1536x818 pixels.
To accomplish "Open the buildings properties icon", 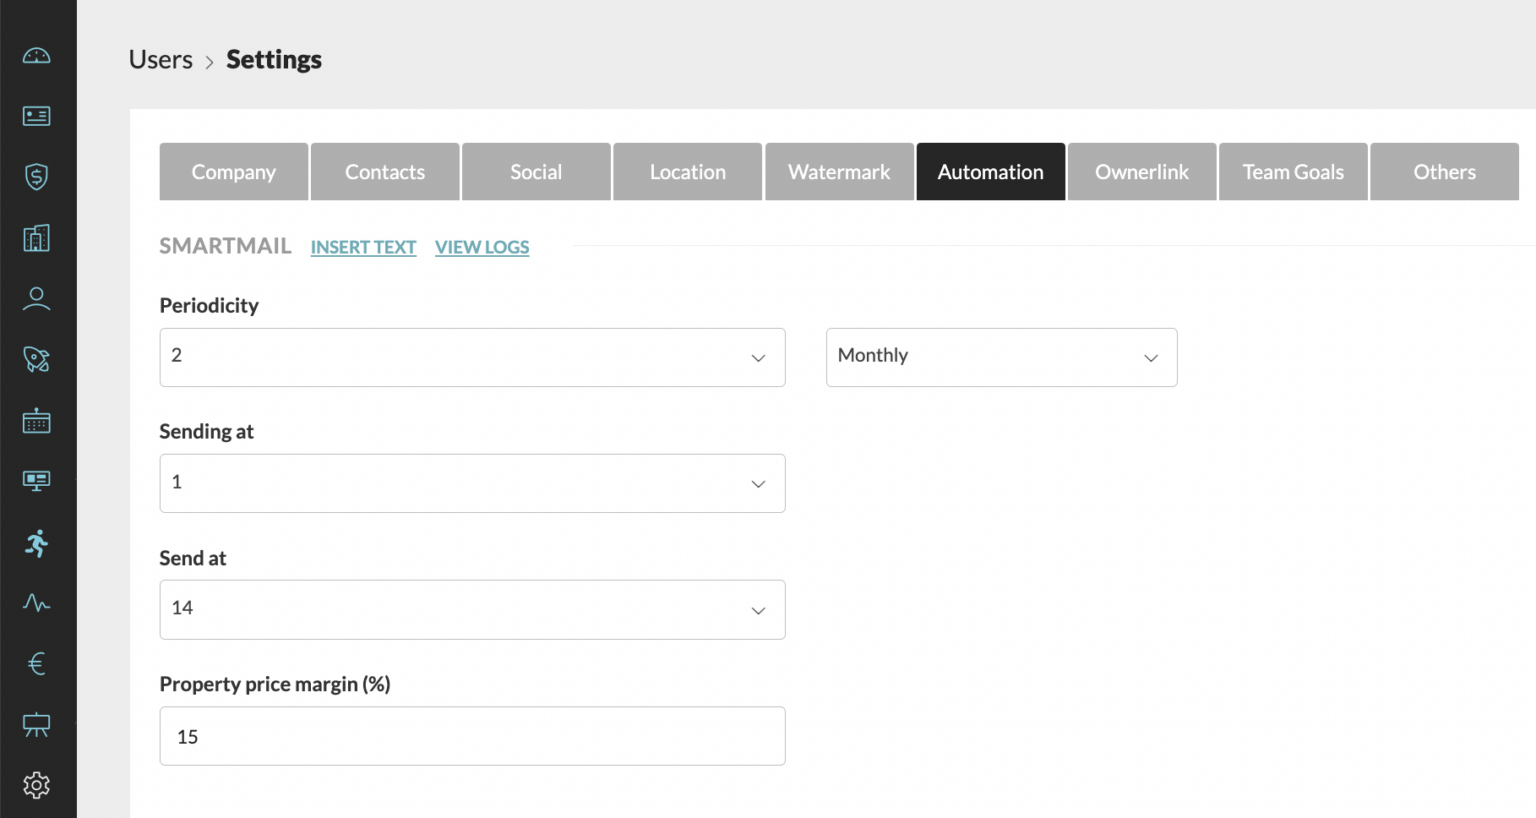I will (37, 237).
